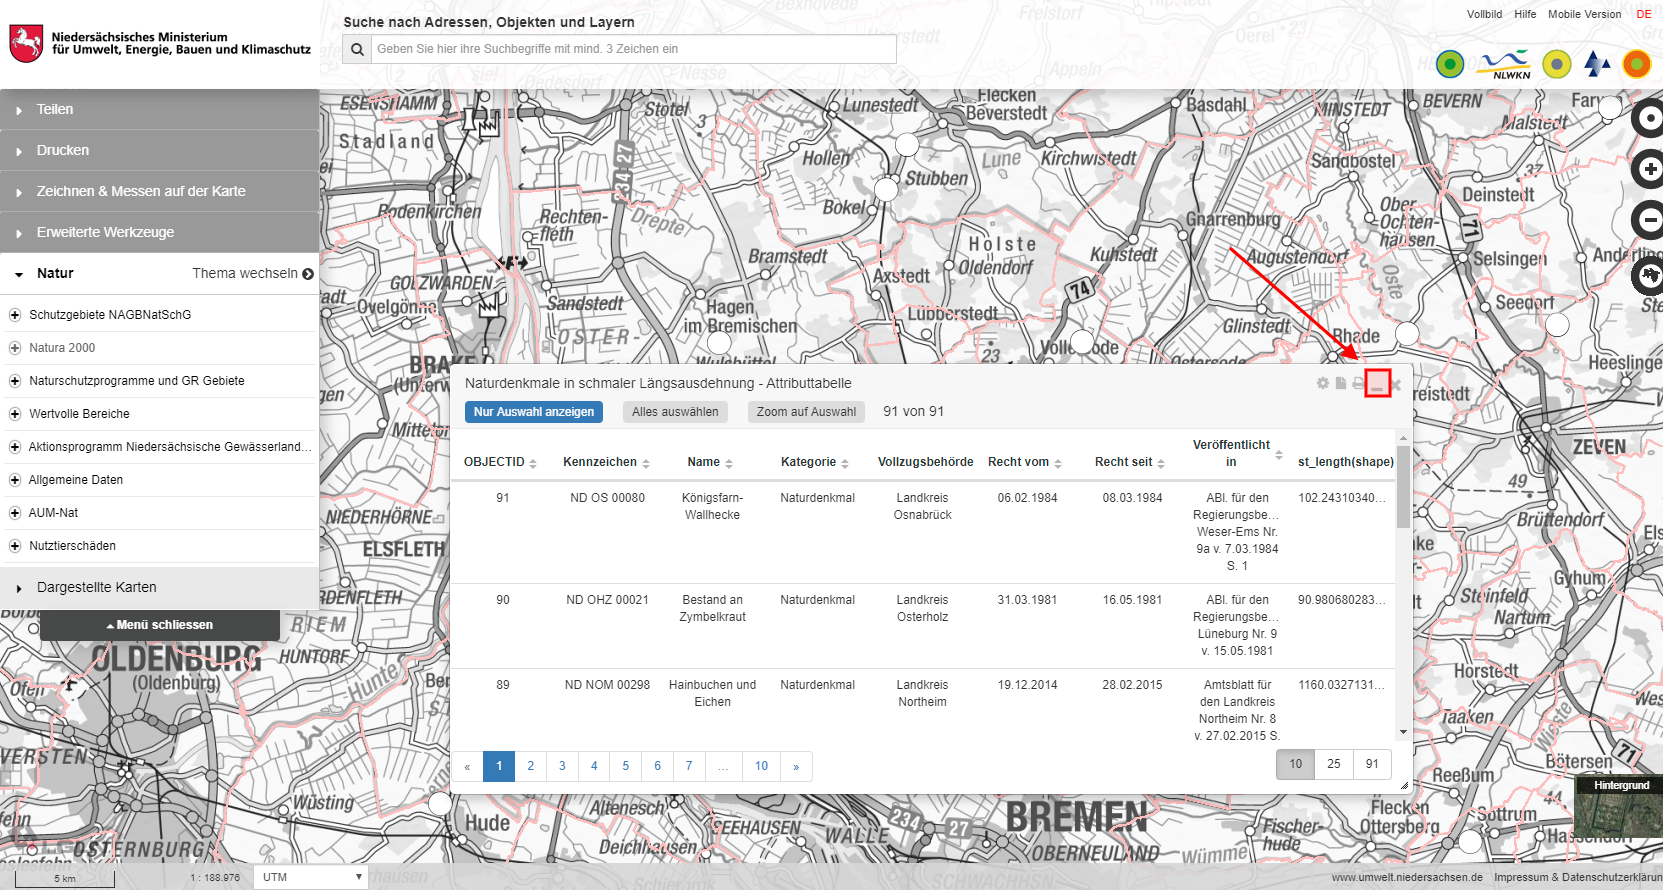Click the blue triangles logo icon

point(1597,64)
